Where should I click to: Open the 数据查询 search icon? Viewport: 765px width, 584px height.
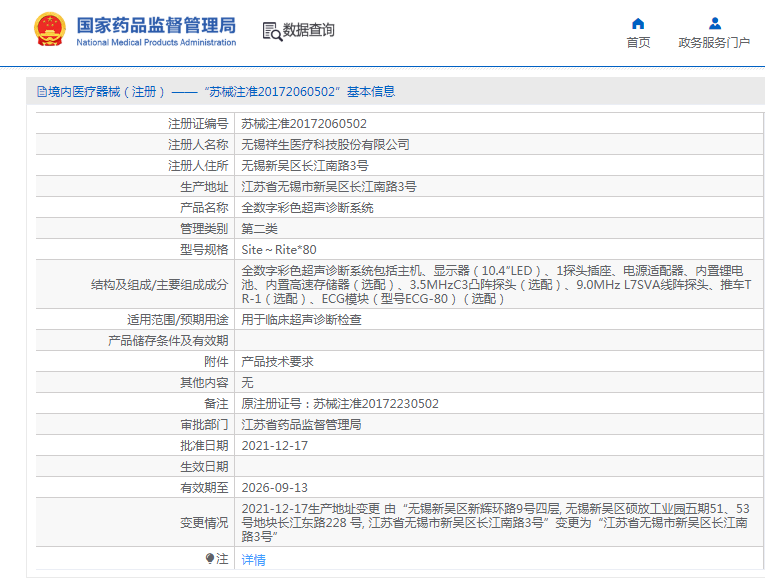tap(272, 31)
